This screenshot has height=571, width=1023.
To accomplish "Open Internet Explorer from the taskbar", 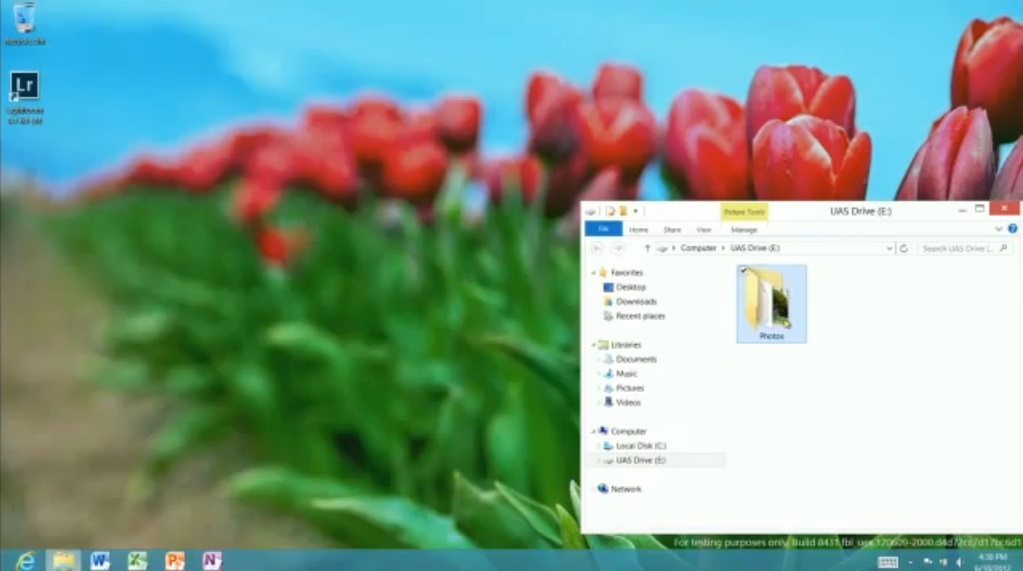I will click(25, 561).
